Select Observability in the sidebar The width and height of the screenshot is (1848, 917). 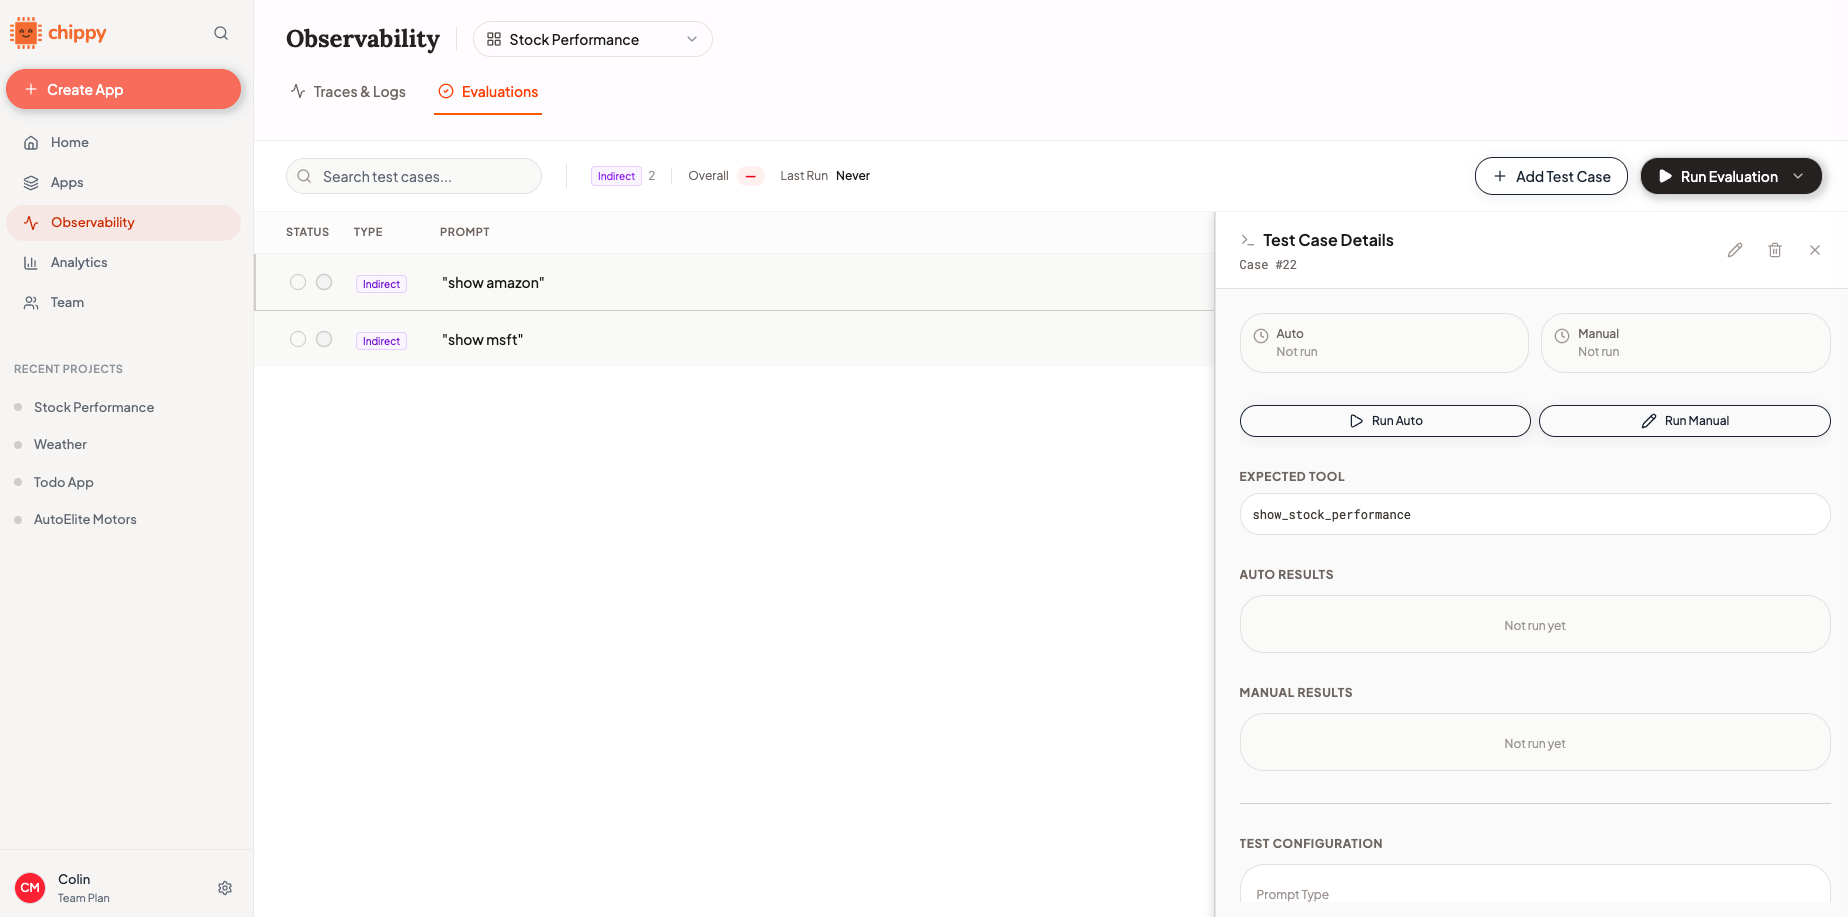(123, 222)
